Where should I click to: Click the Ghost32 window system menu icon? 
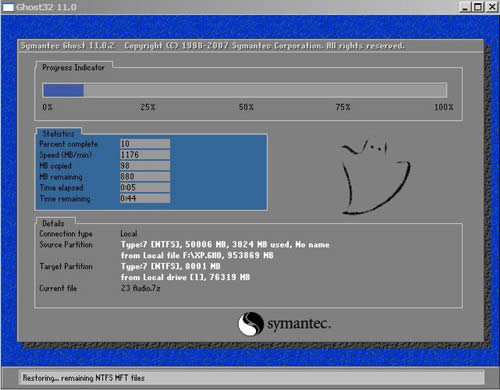click(8, 7)
